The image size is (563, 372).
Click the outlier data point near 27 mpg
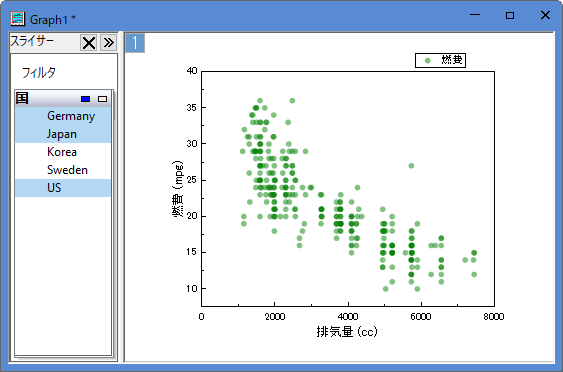(x=411, y=166)
